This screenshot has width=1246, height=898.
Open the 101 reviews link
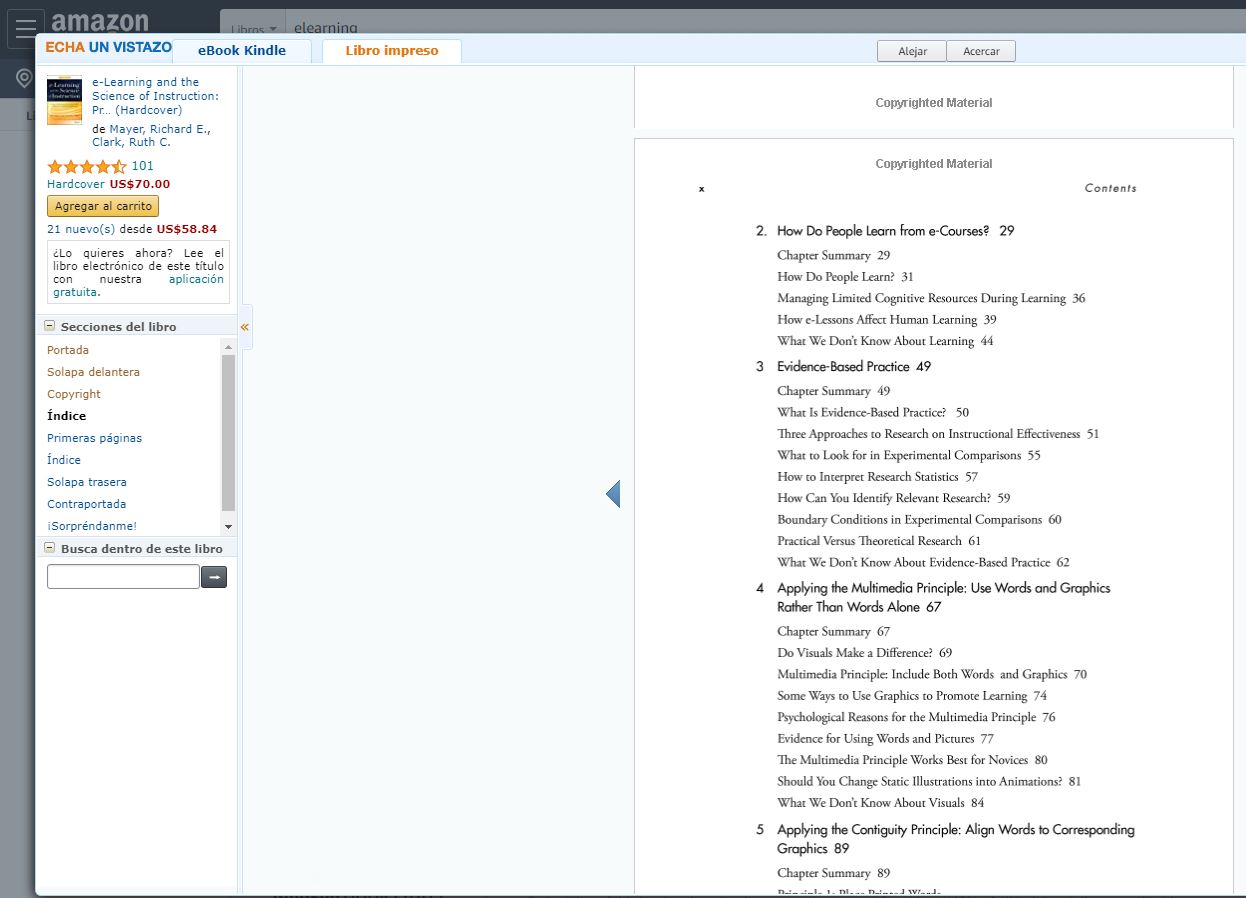143,166
